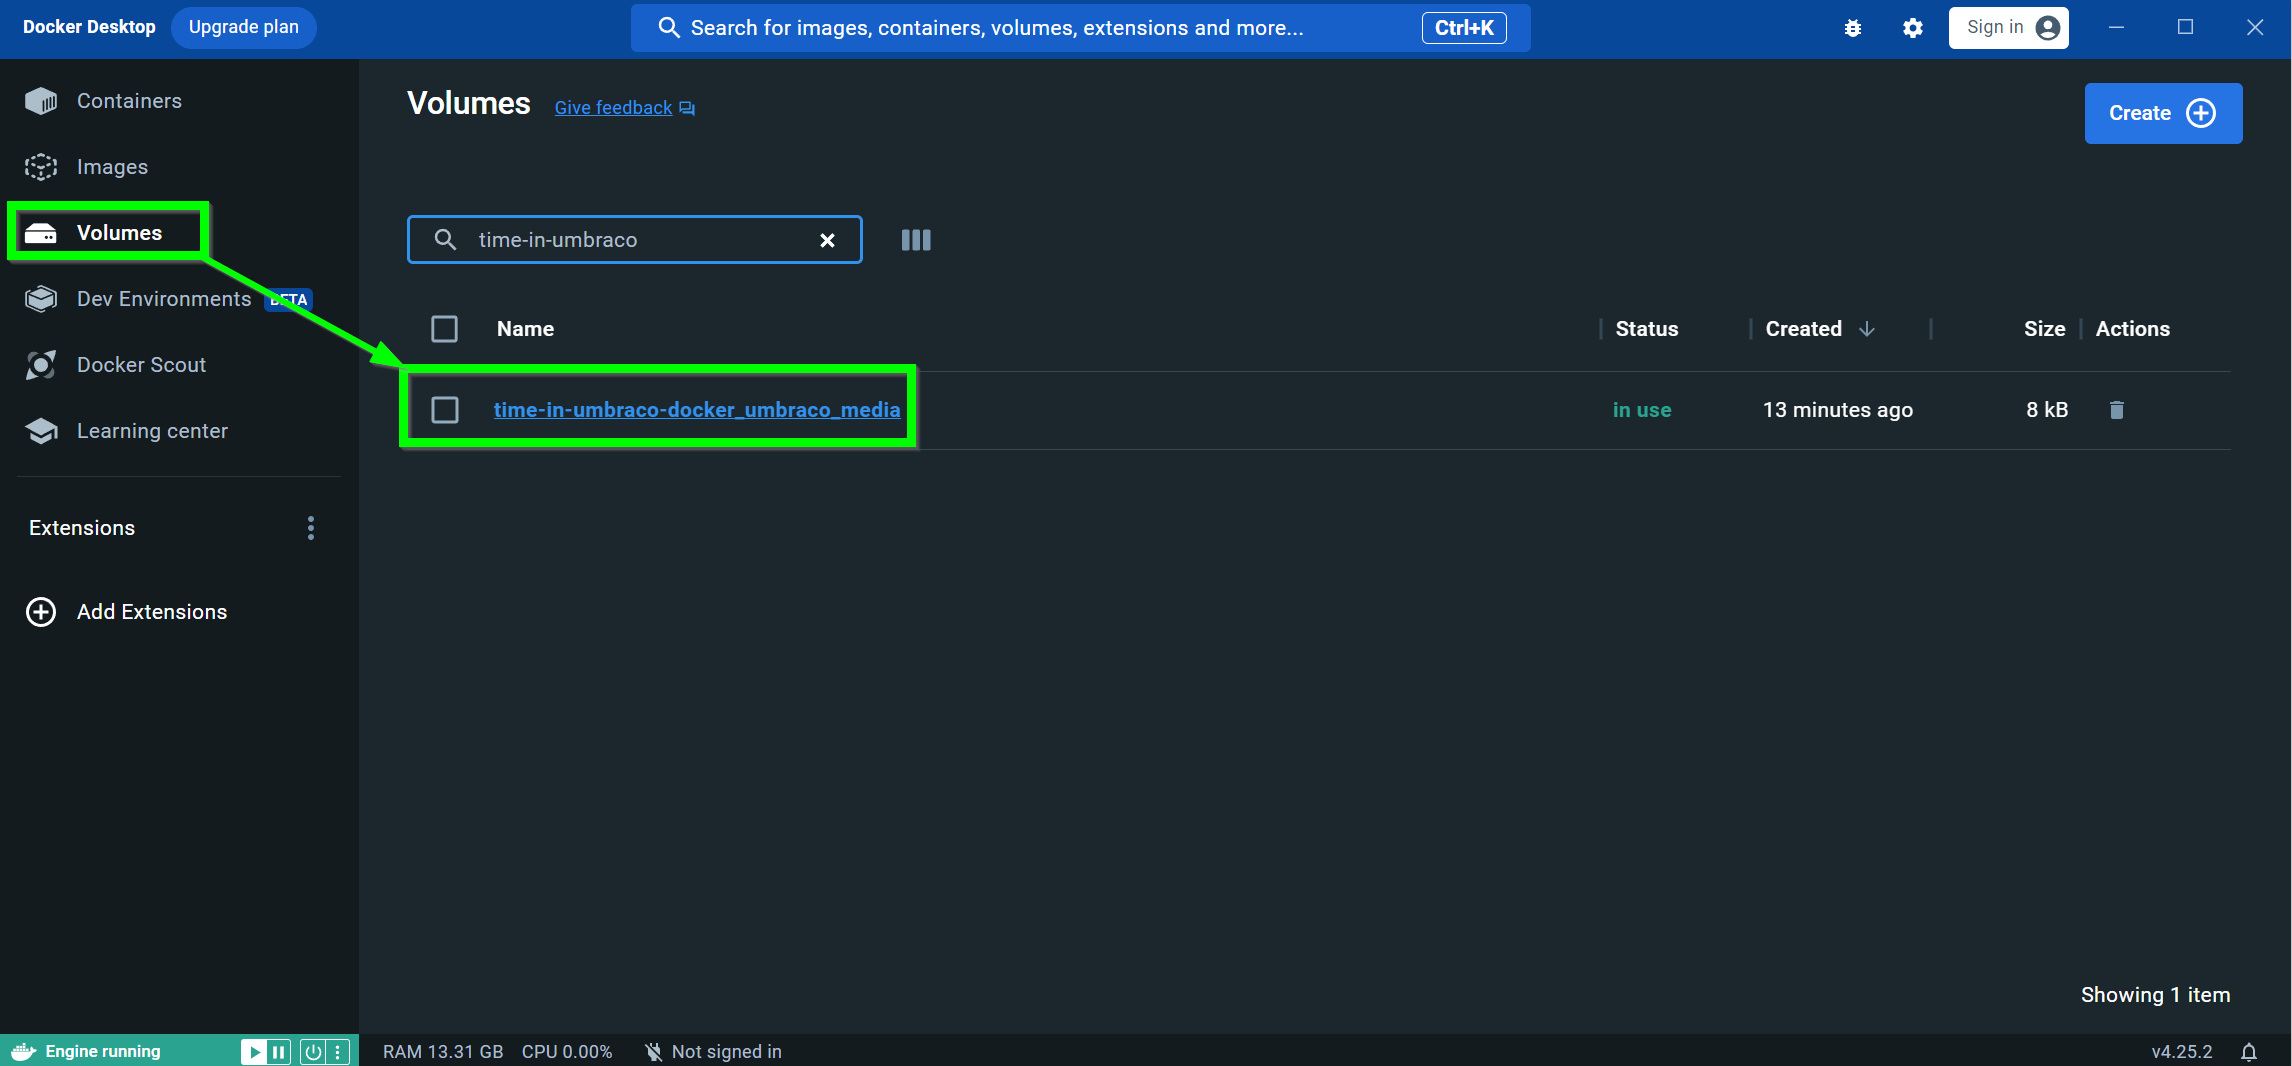Image resolution: width=2292 pixels, height=1066 pixels.
Task: Click the Create volume button
Action: click(x=2163, y=113)
